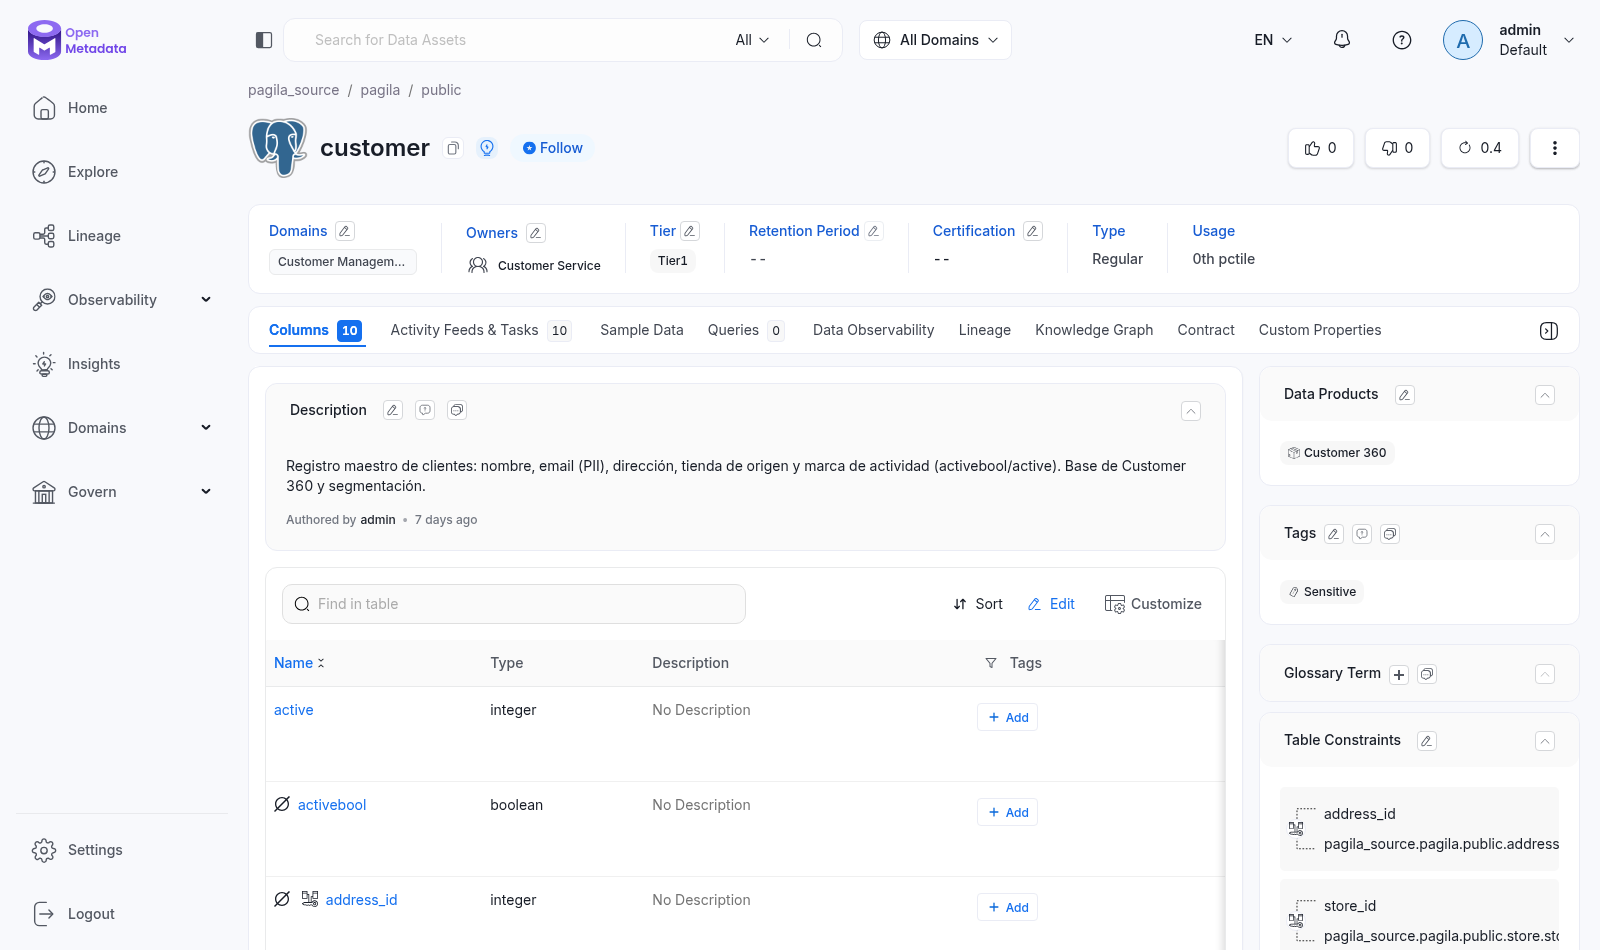Open Explore in the sidebar
1600x950 pixels.
93,172
